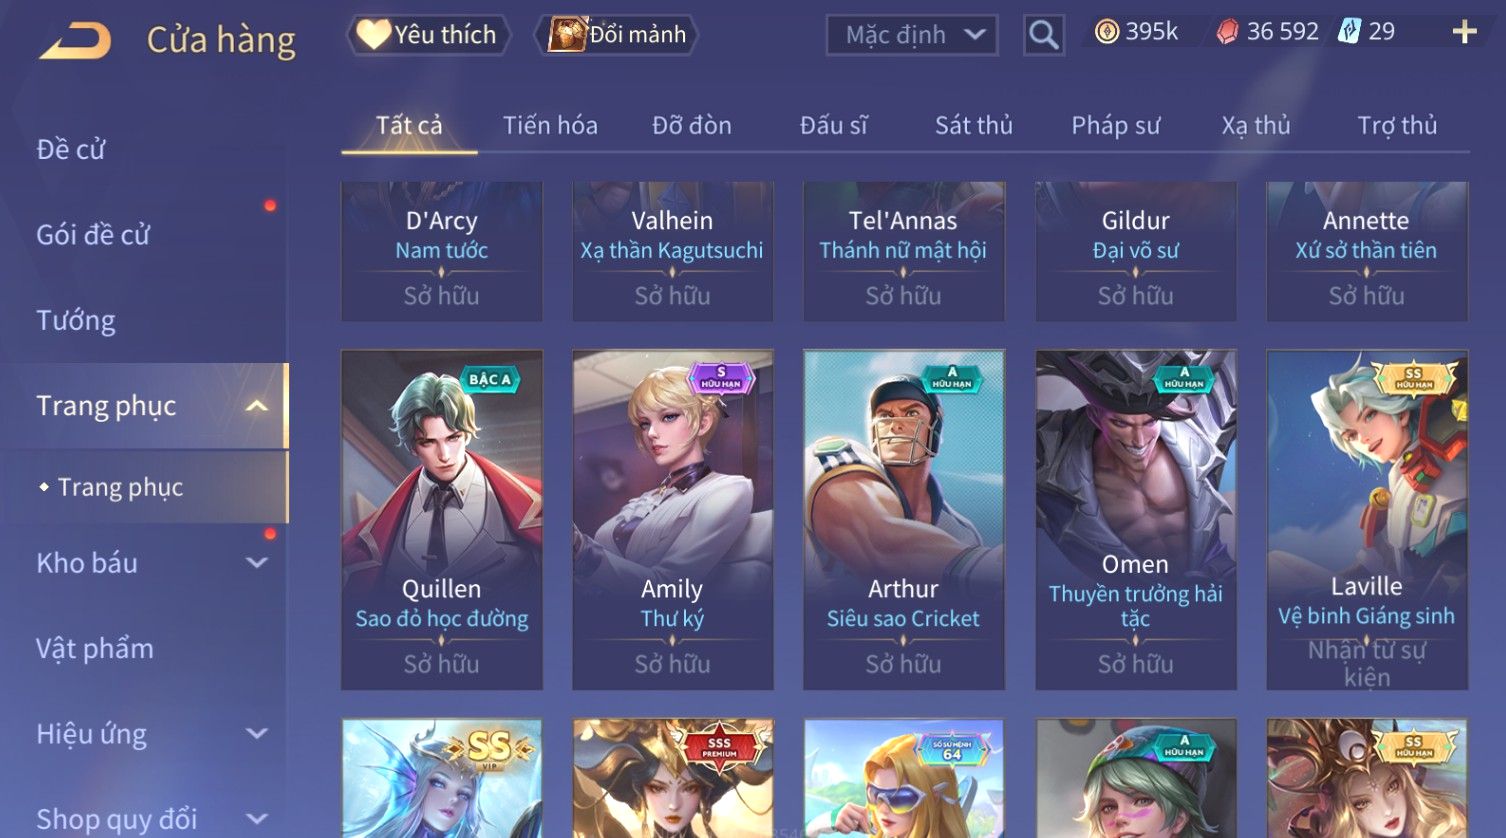Viewport: 1506px width, 838px height.
Task: Switch to the Sát thủ tab
Action: pyautogui.click(x=973, y=125)
